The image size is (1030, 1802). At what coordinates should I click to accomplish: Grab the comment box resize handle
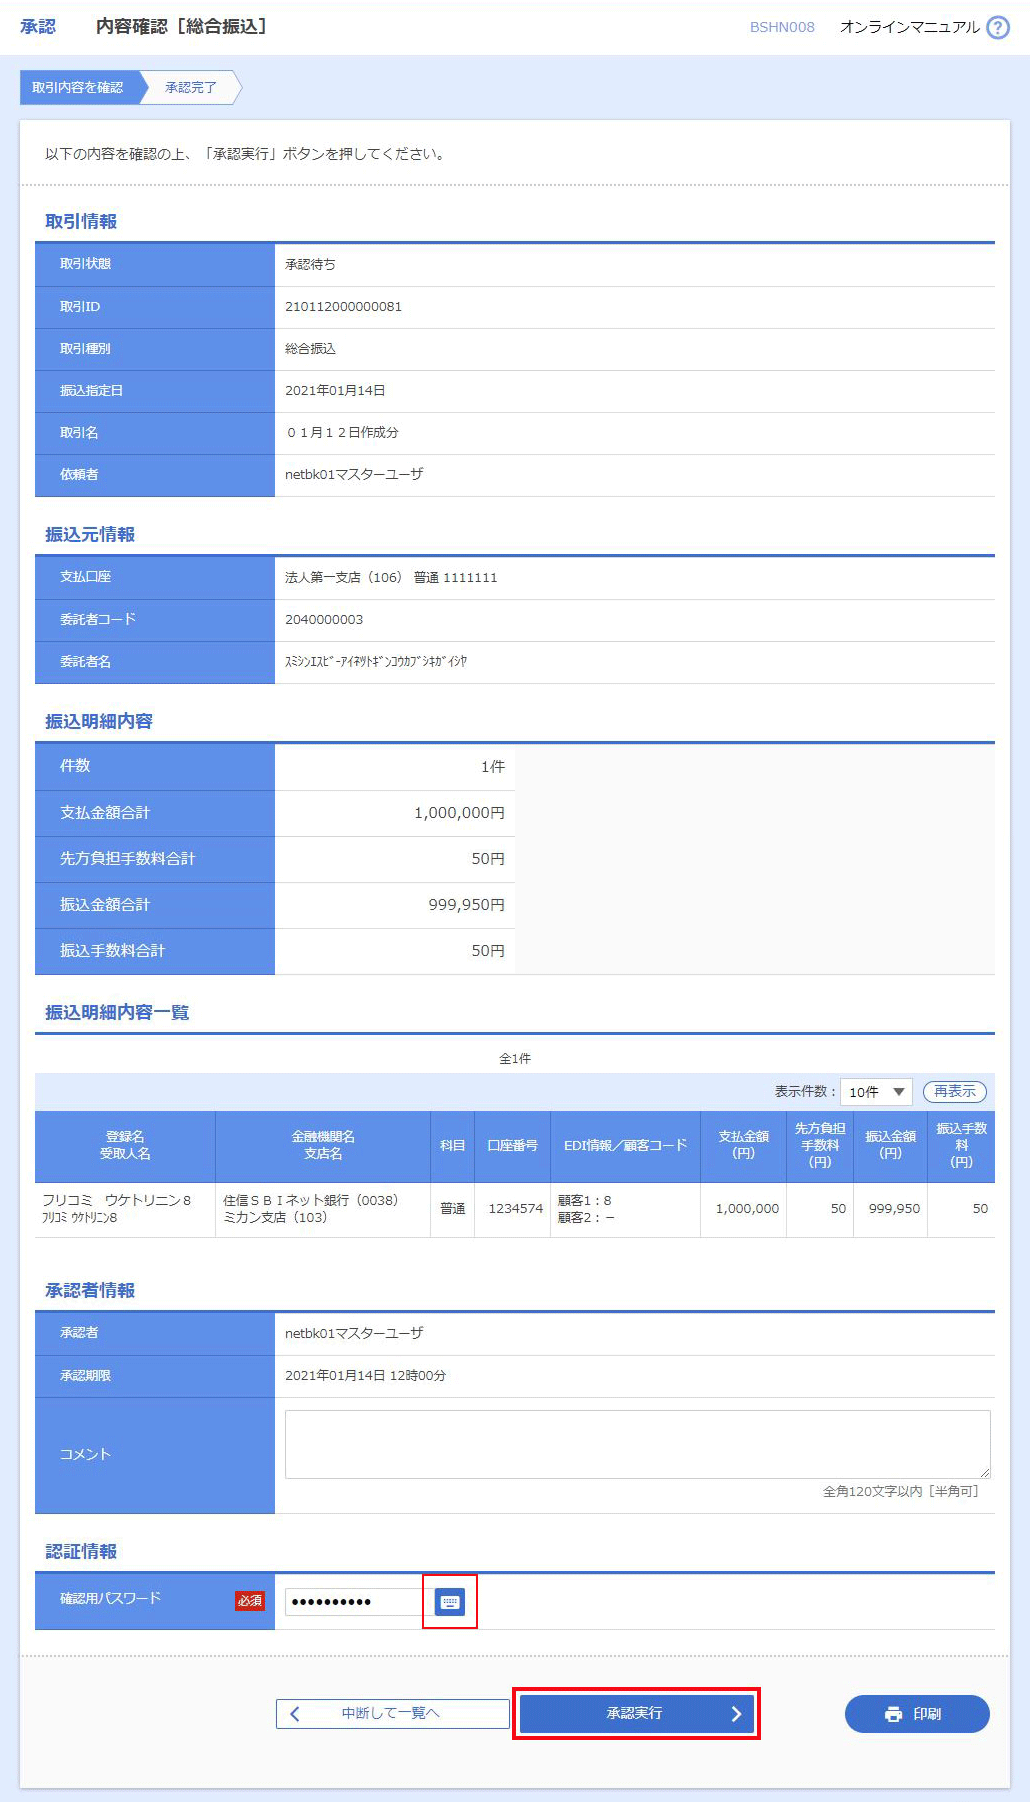985,1473
